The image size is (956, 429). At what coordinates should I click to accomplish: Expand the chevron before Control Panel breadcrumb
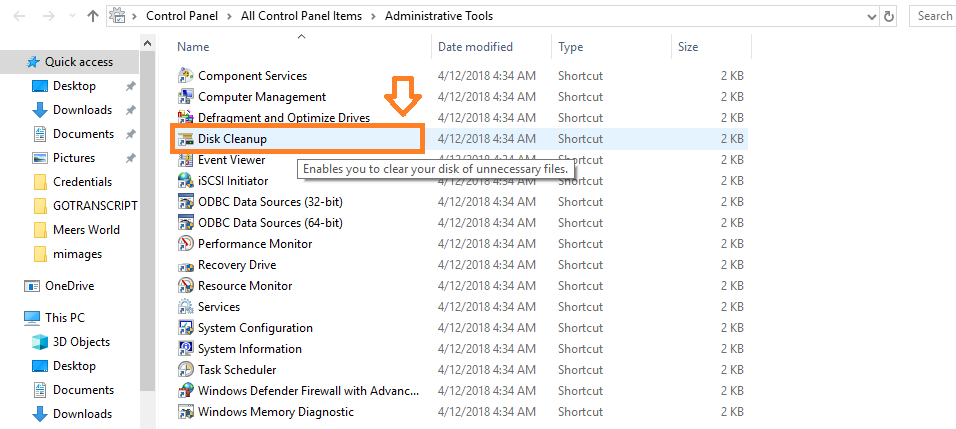(x=134, y=16)
